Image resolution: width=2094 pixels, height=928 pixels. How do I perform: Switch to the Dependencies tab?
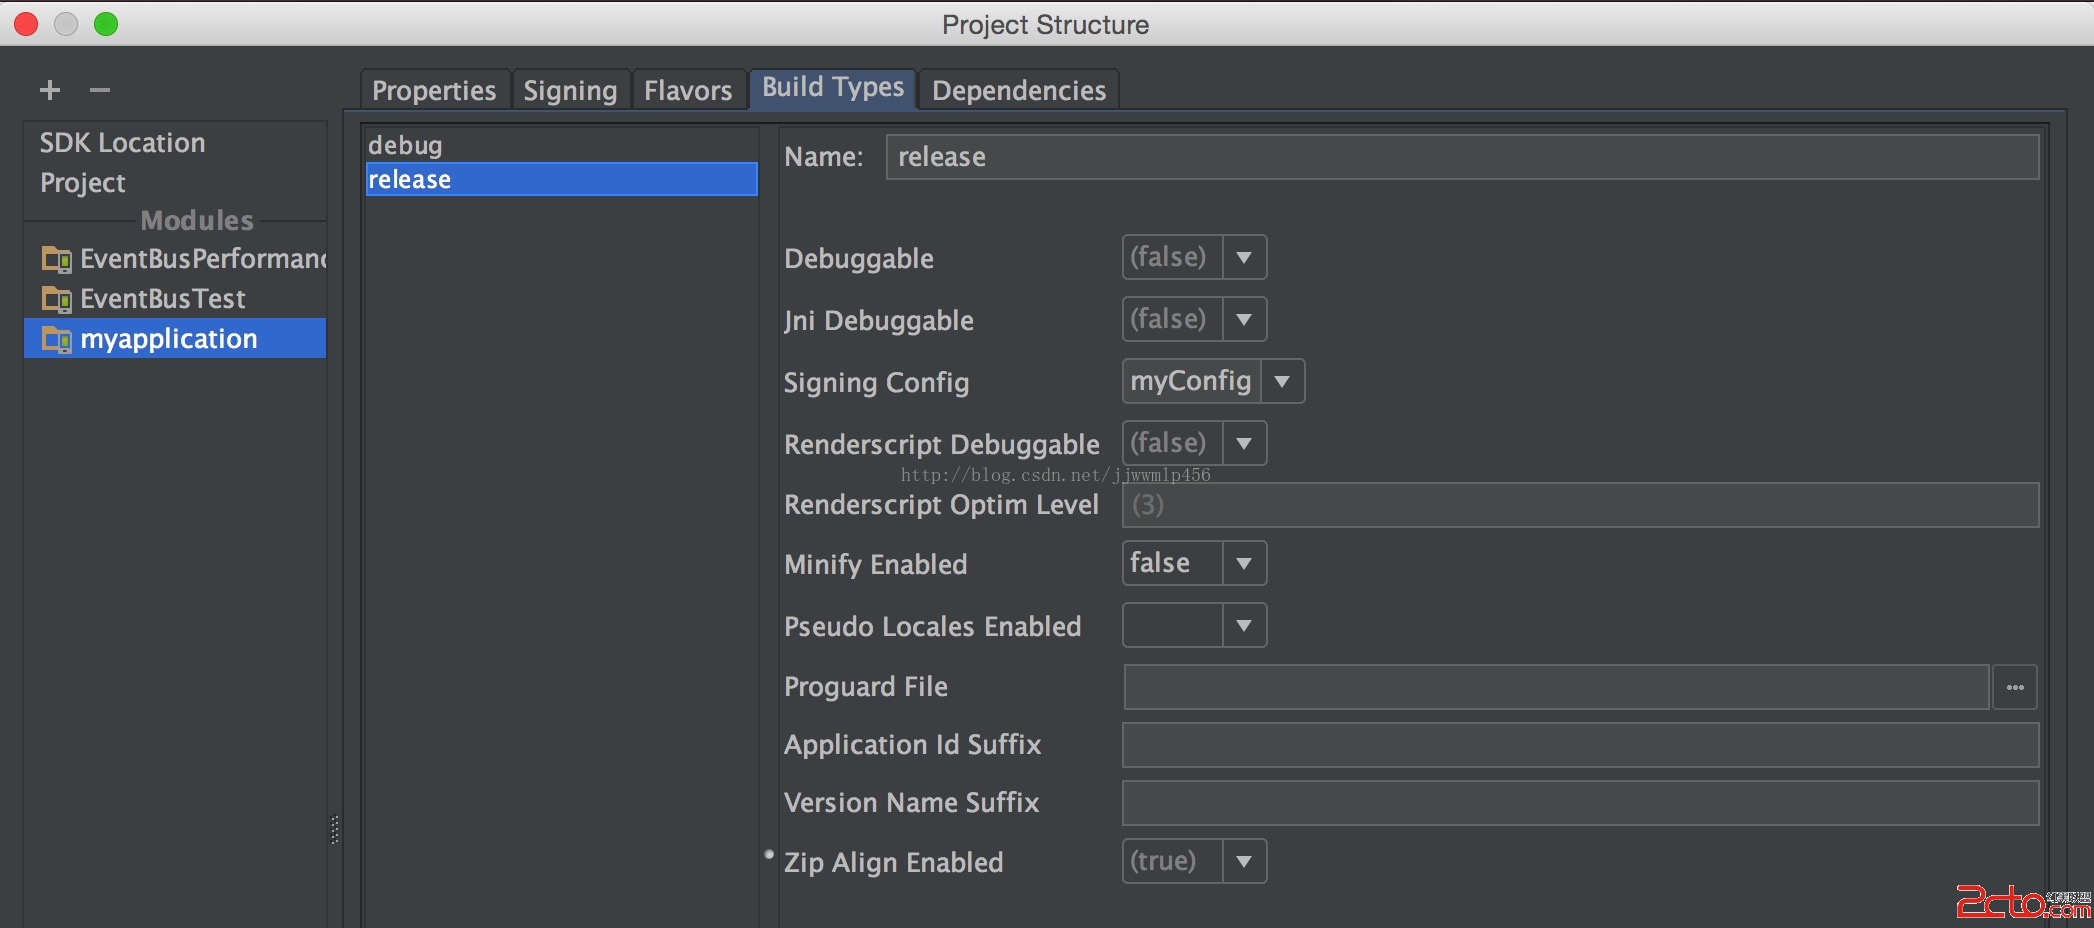(x=1018, y=91)
